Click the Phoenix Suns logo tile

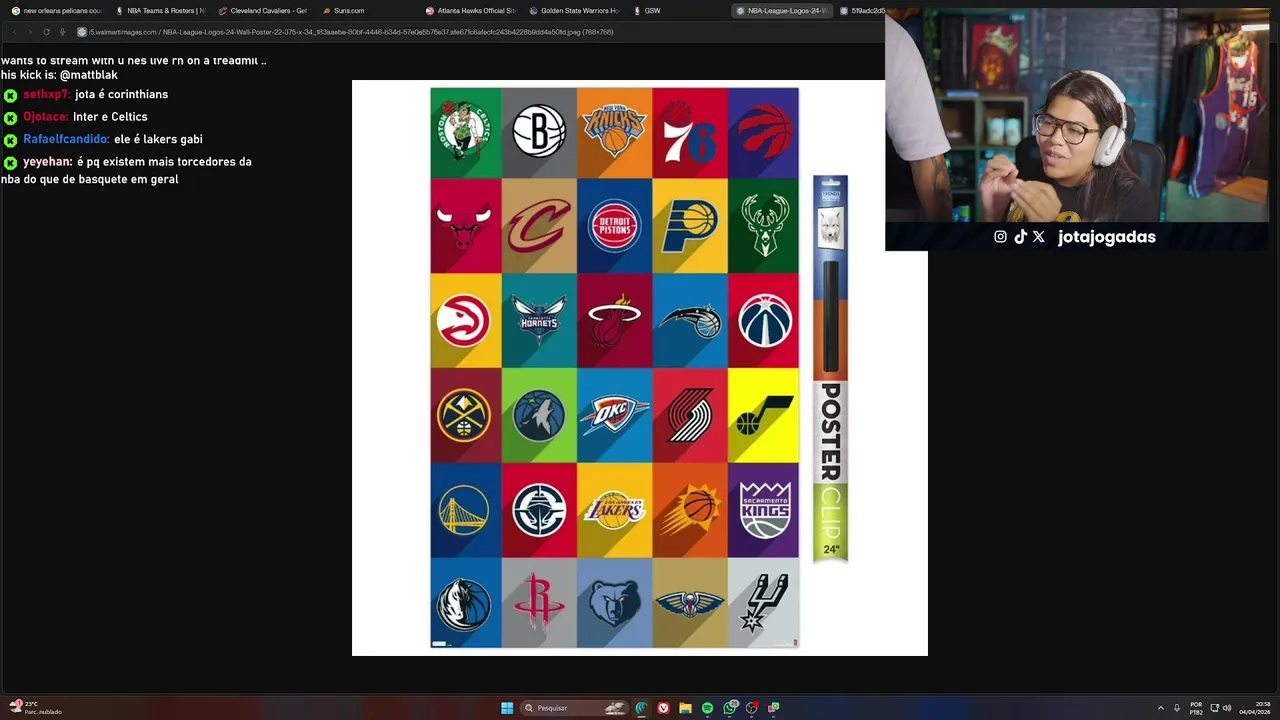point(690,510)
